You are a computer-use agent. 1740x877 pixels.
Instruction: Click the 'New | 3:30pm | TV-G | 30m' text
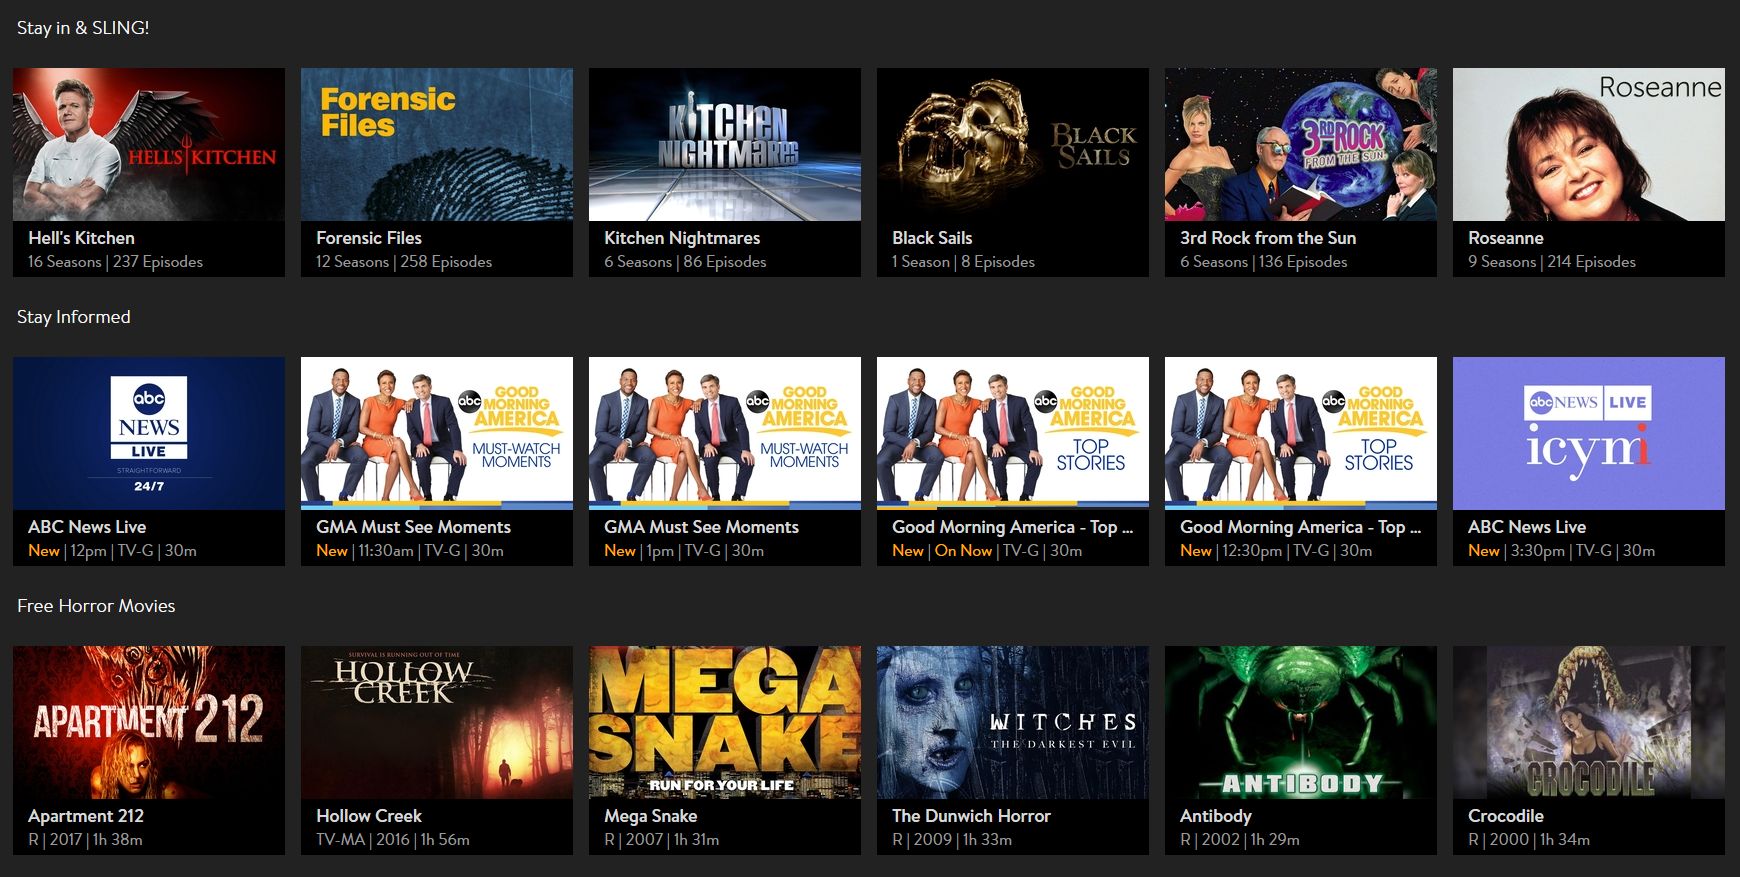1561,551
